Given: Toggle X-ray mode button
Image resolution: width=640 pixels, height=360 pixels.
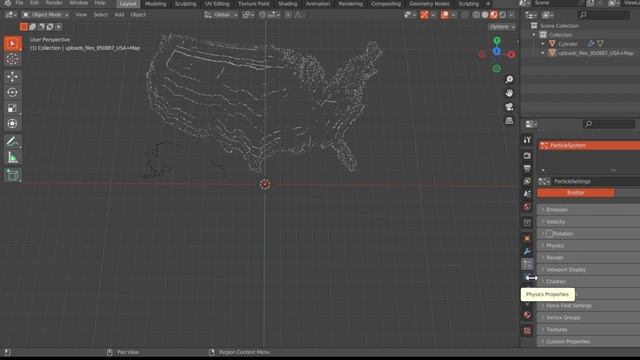Looking at the screenshot, I should pos(464,15).
